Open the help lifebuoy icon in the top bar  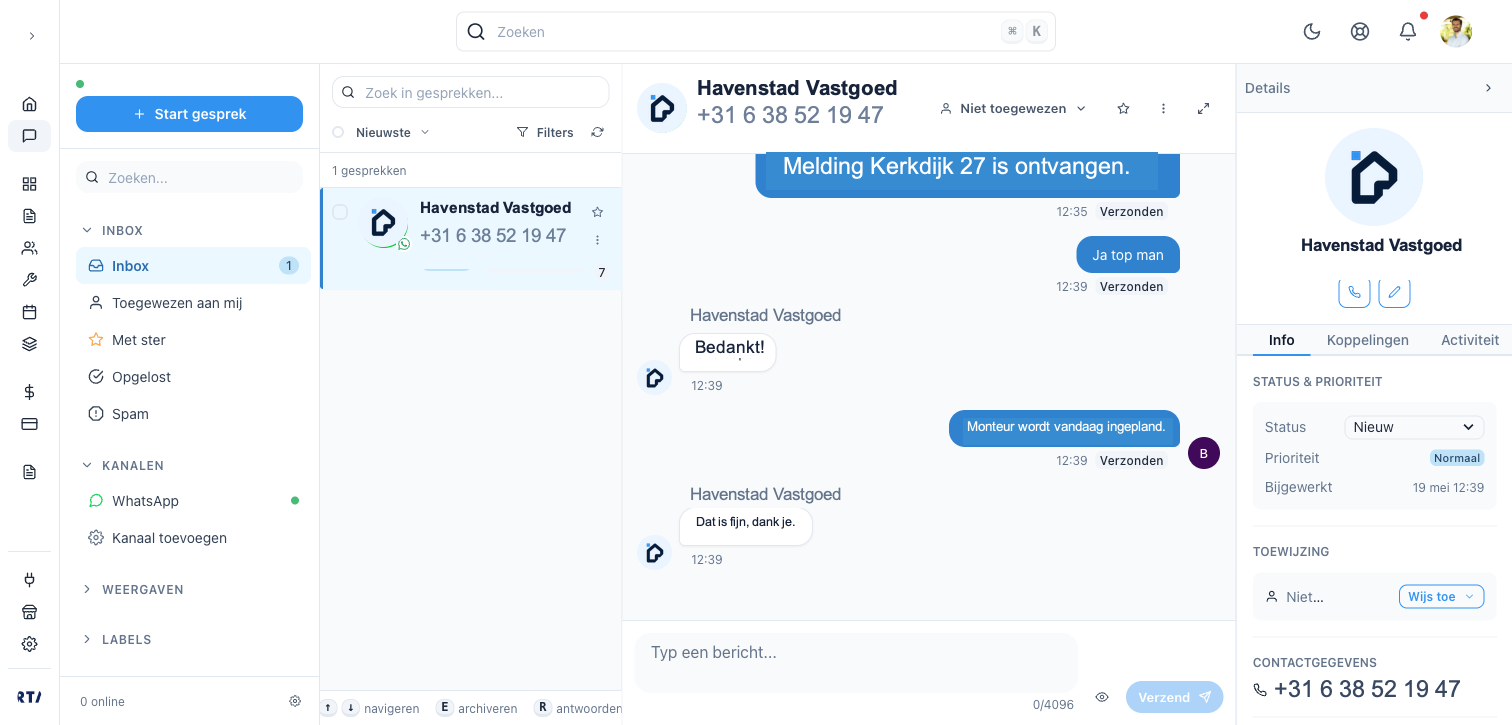[x=1360, y=32]
